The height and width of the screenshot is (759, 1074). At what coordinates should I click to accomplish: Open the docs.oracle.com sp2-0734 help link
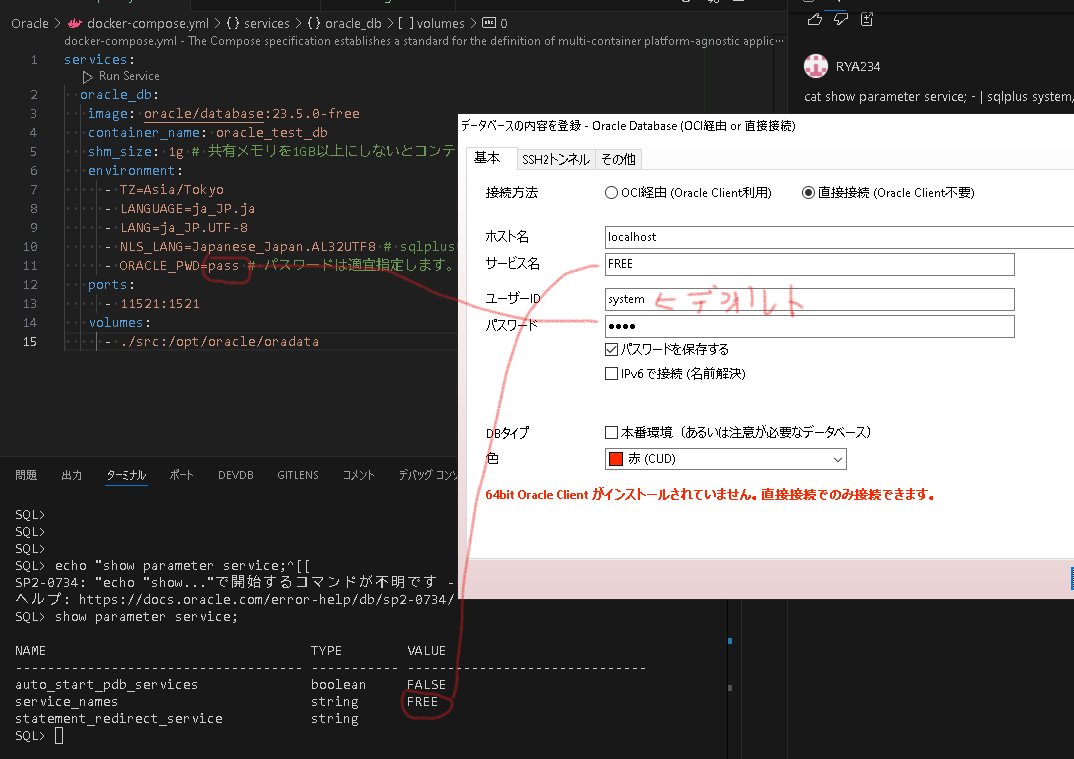point(266,599)
